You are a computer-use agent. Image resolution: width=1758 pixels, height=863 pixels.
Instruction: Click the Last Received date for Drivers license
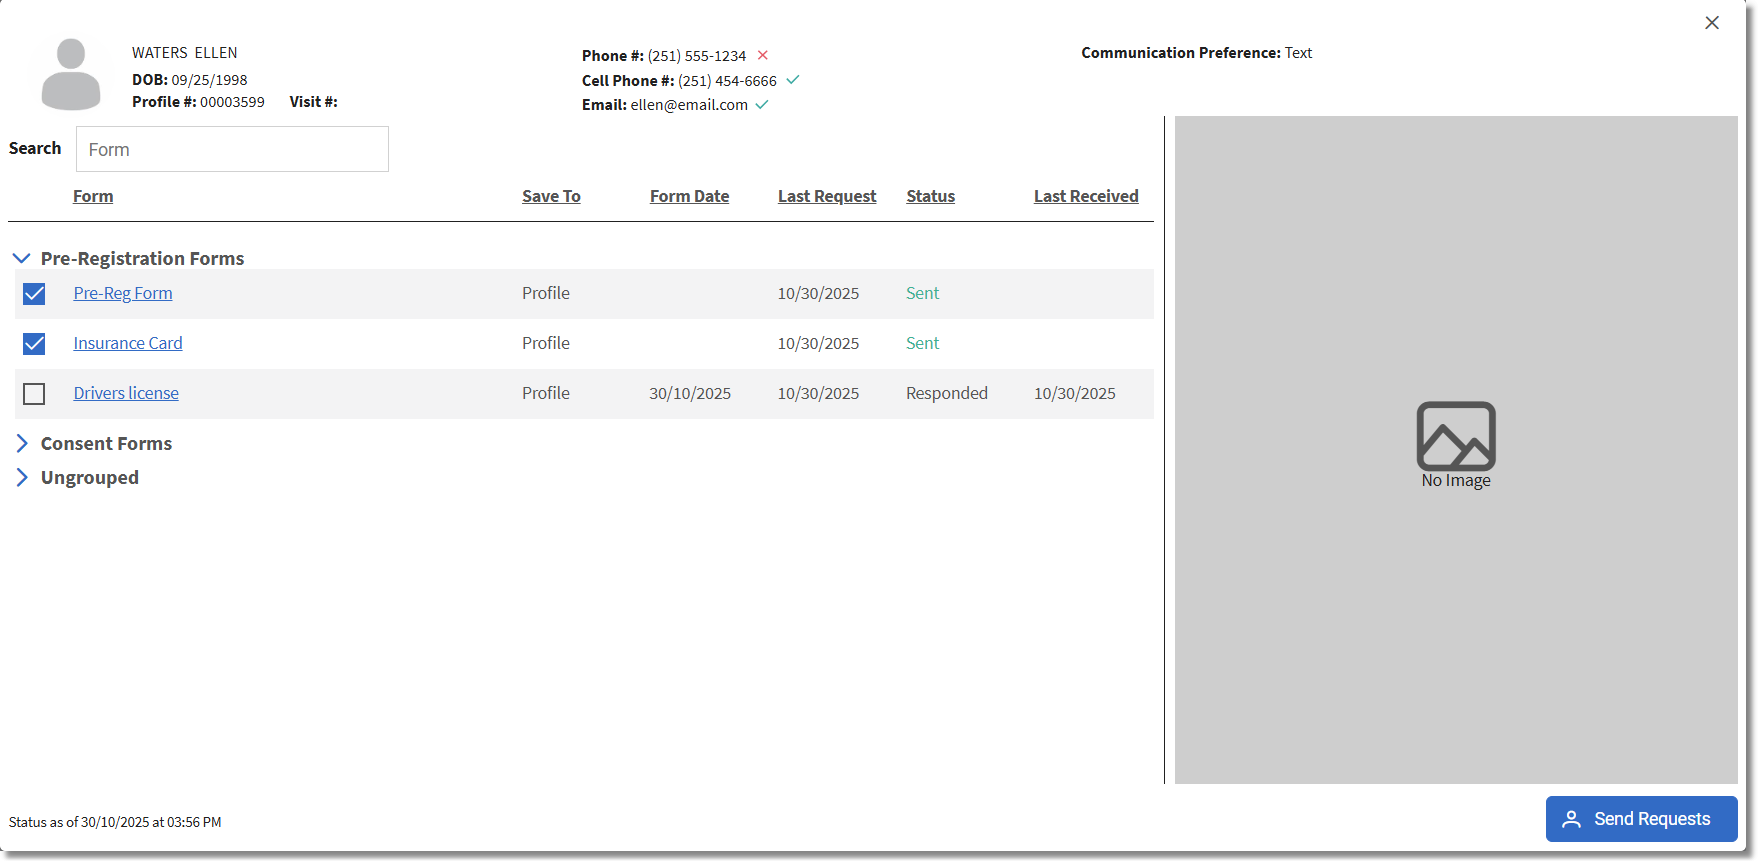pyautogui.click(x=1075, y=393)
